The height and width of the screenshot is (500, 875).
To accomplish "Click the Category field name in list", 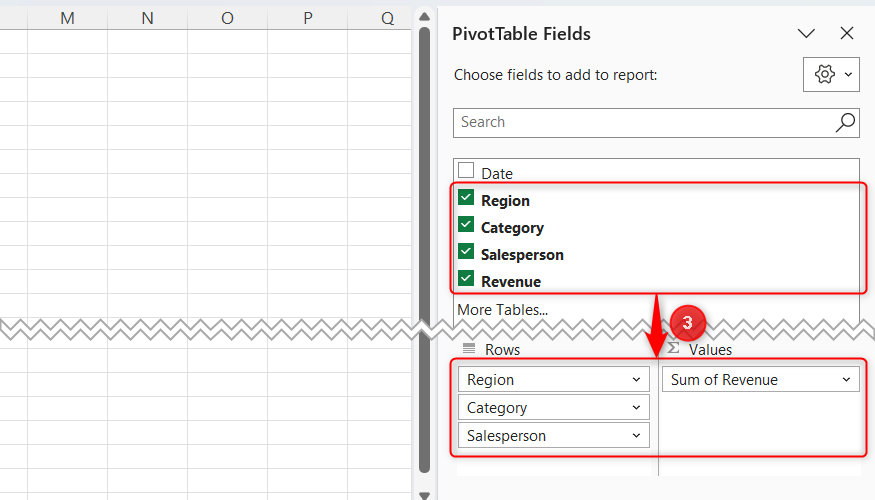I will coord(512,228).
